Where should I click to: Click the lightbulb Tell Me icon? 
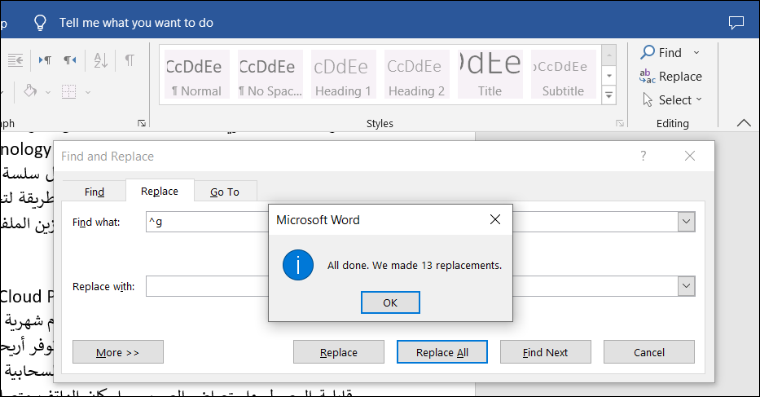(x=40, y=23)
